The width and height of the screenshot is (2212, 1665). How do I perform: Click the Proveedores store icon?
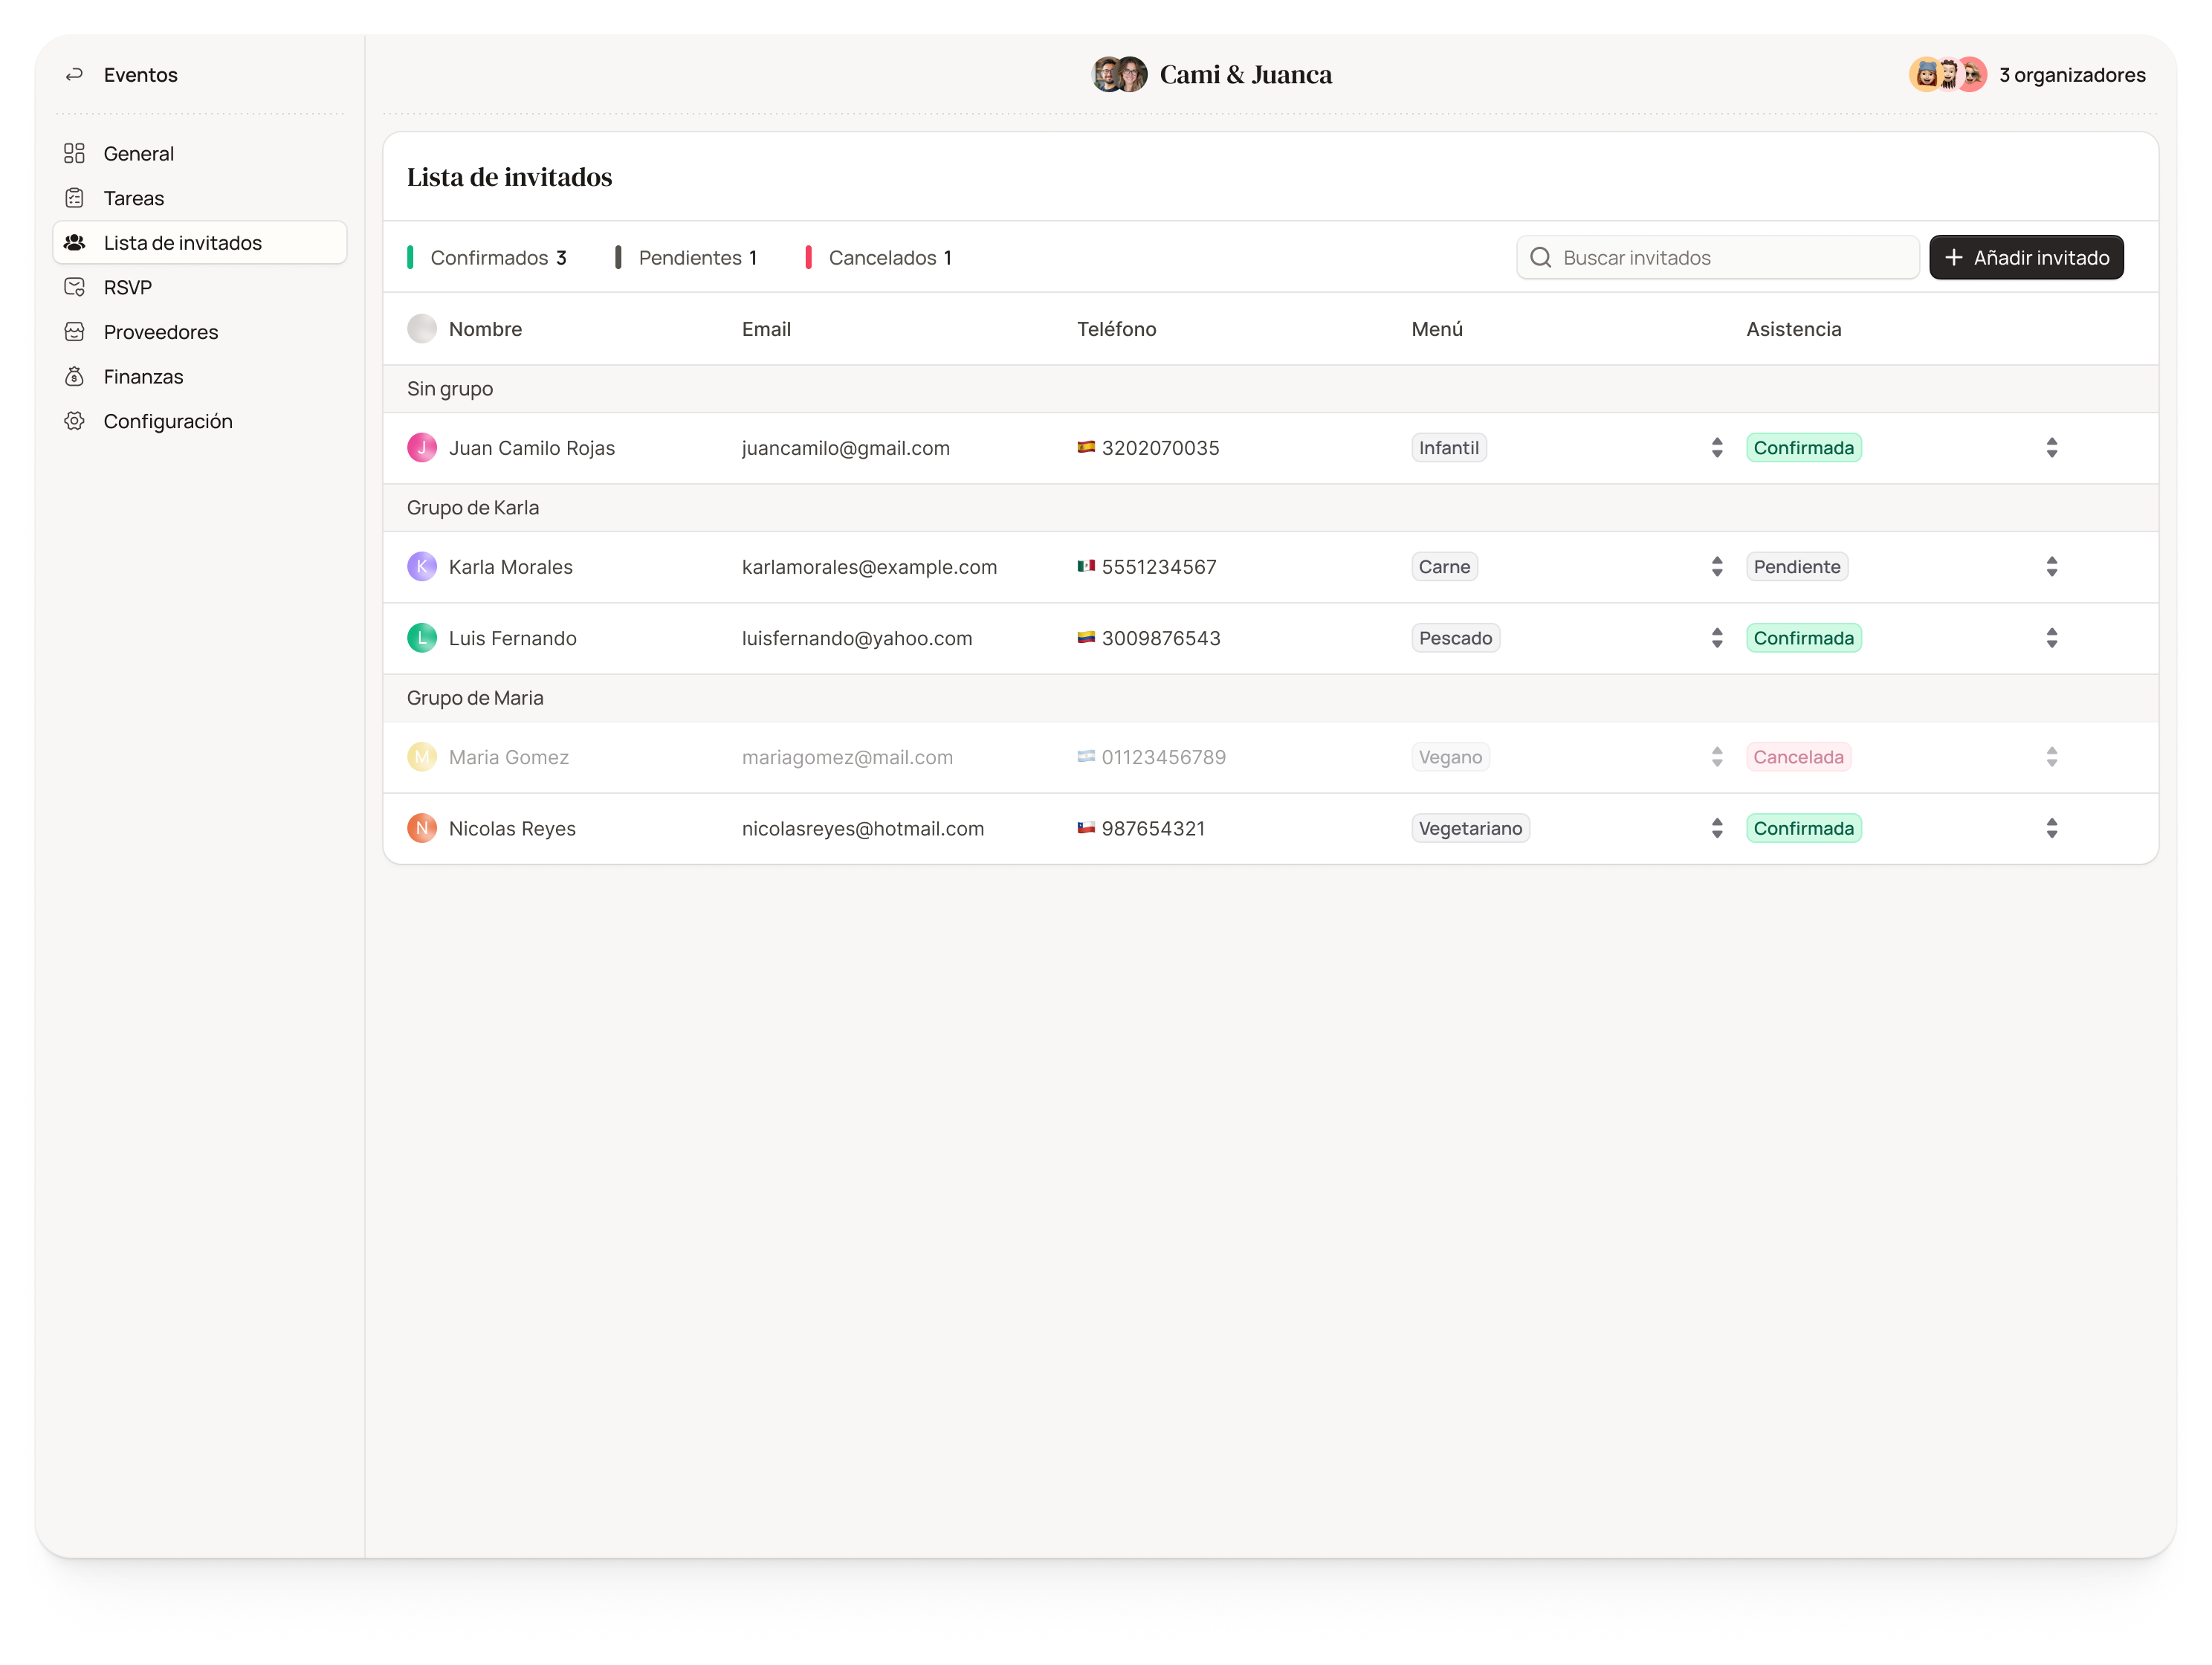[x=74, y=331]
